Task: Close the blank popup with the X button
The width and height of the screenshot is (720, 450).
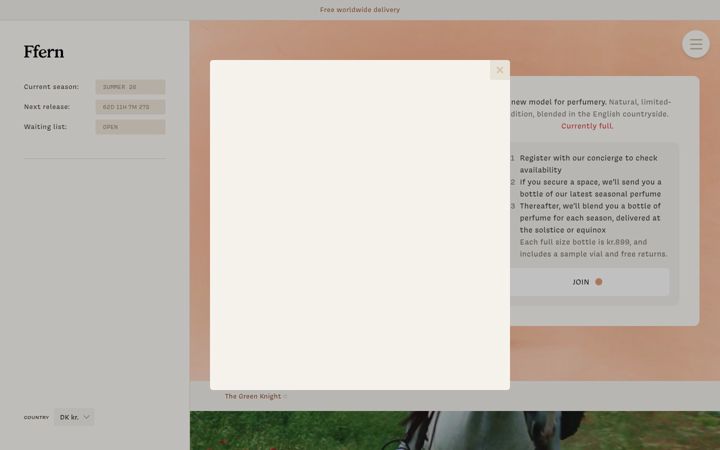Action: tap(500, 70)
